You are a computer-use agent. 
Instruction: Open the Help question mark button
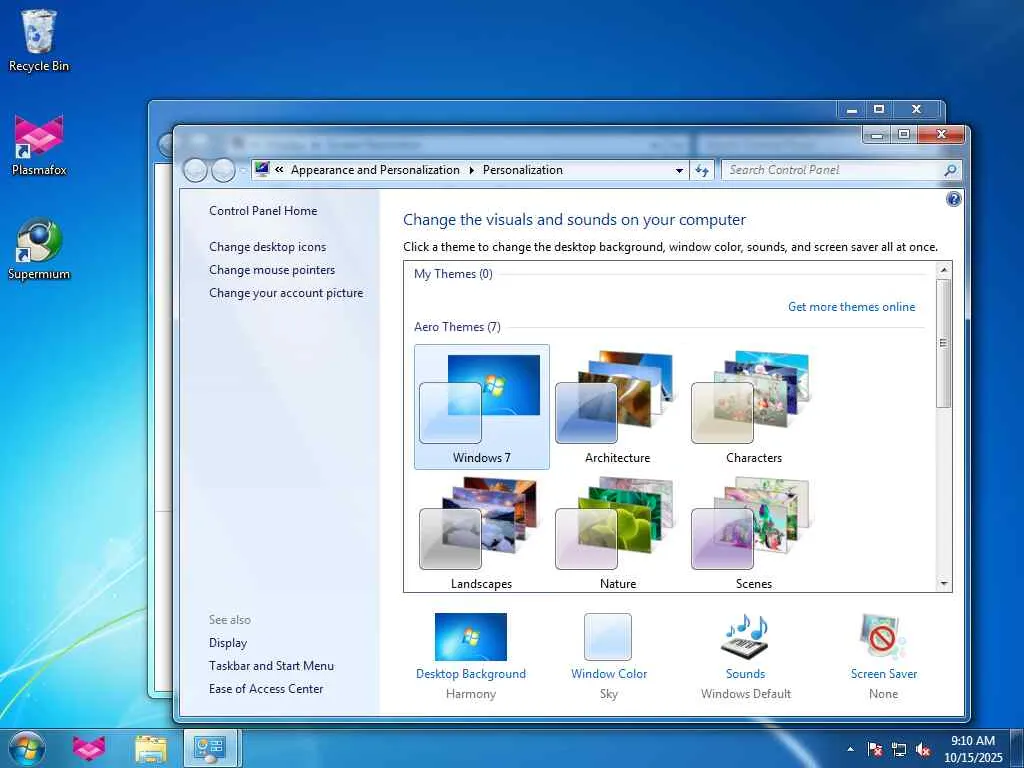pos(953,199)
